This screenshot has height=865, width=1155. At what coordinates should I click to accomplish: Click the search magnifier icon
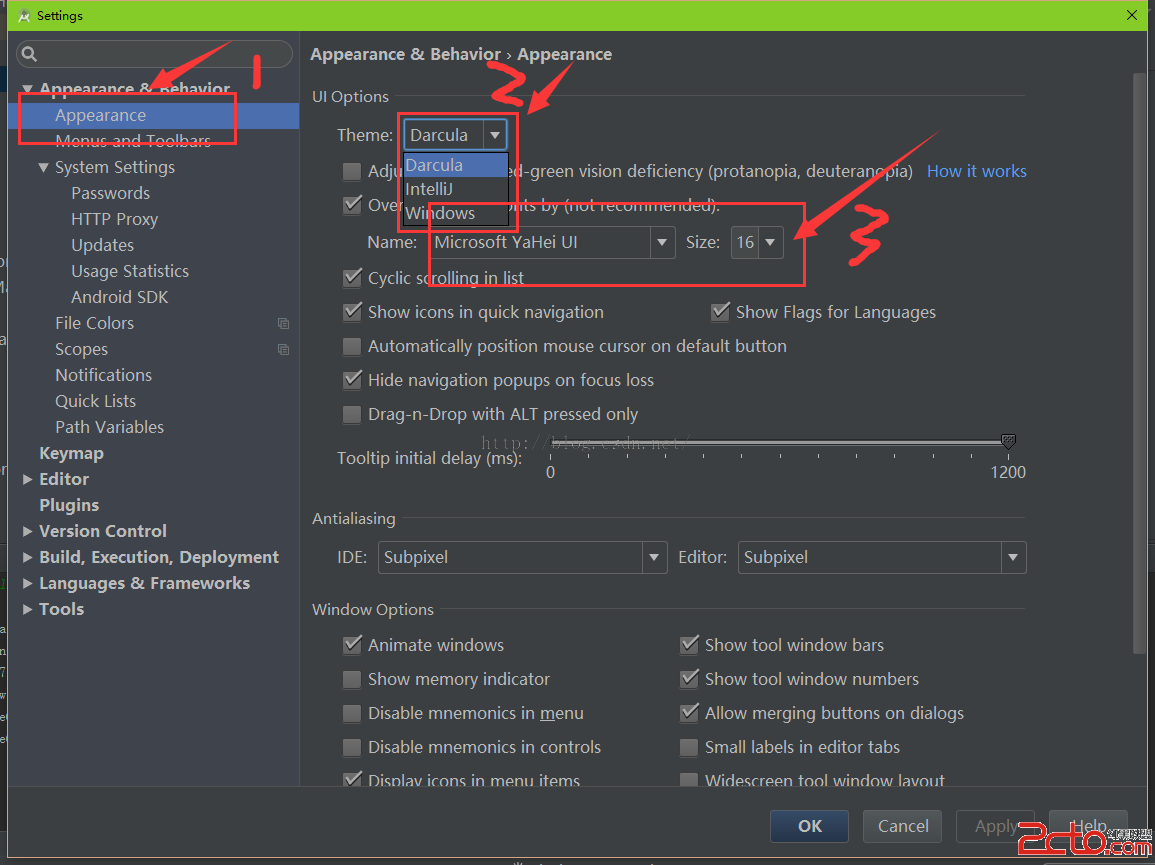click(x=29, y=54)
